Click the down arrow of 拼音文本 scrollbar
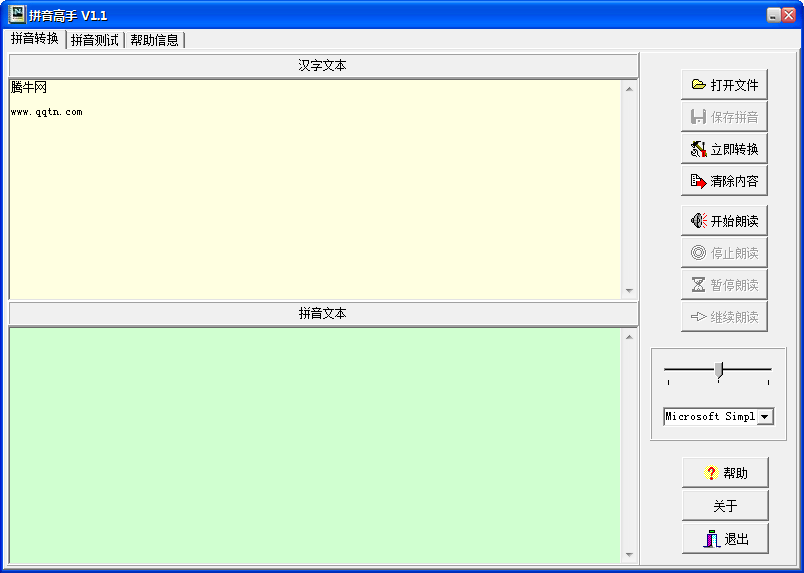The width and height of the screenshot is (804, 573). [x=629, y=555]
